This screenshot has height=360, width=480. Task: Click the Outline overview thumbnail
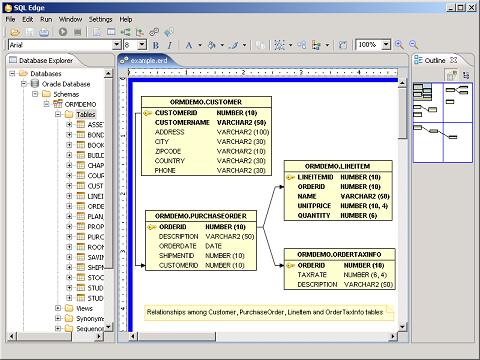pyautogui.click(x=443, y=122)
